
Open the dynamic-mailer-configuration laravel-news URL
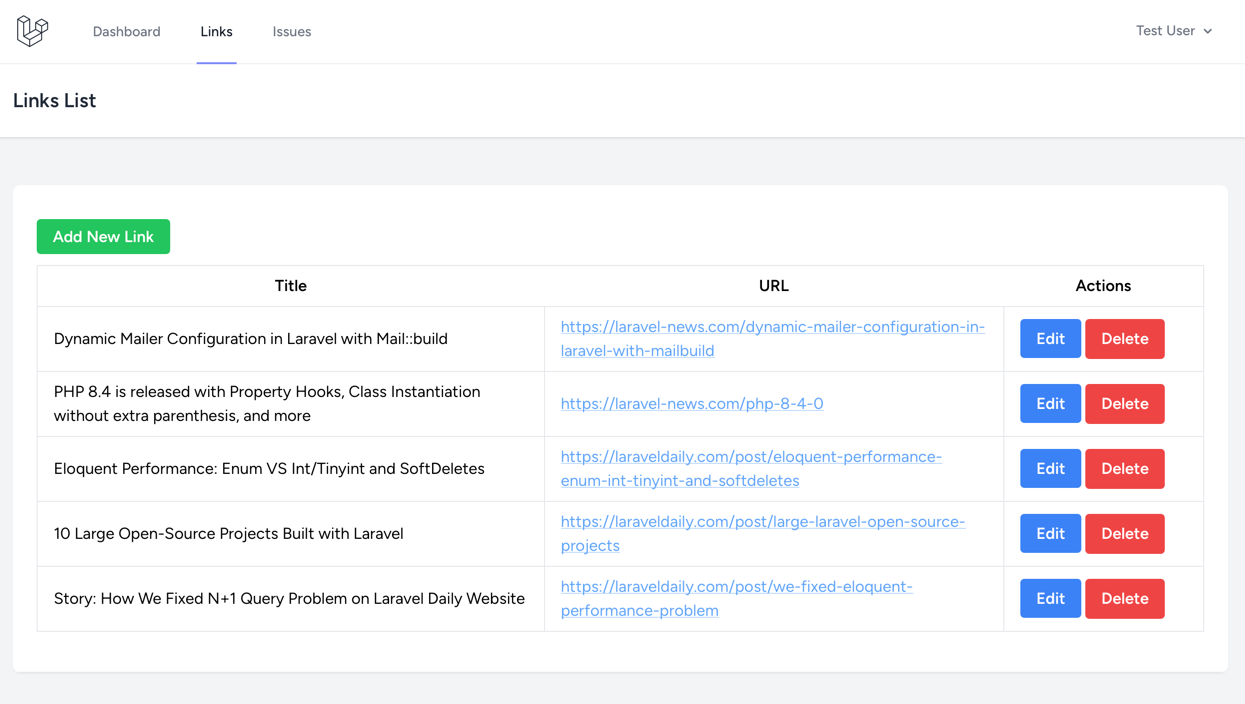pos(773,339)
